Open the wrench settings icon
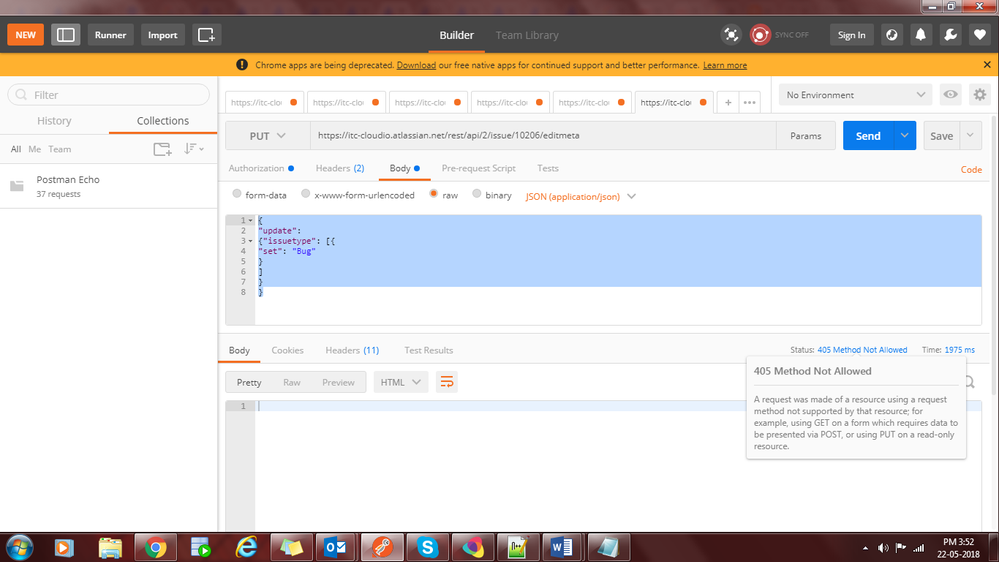The image size is (999, 562). click(951, 35)
